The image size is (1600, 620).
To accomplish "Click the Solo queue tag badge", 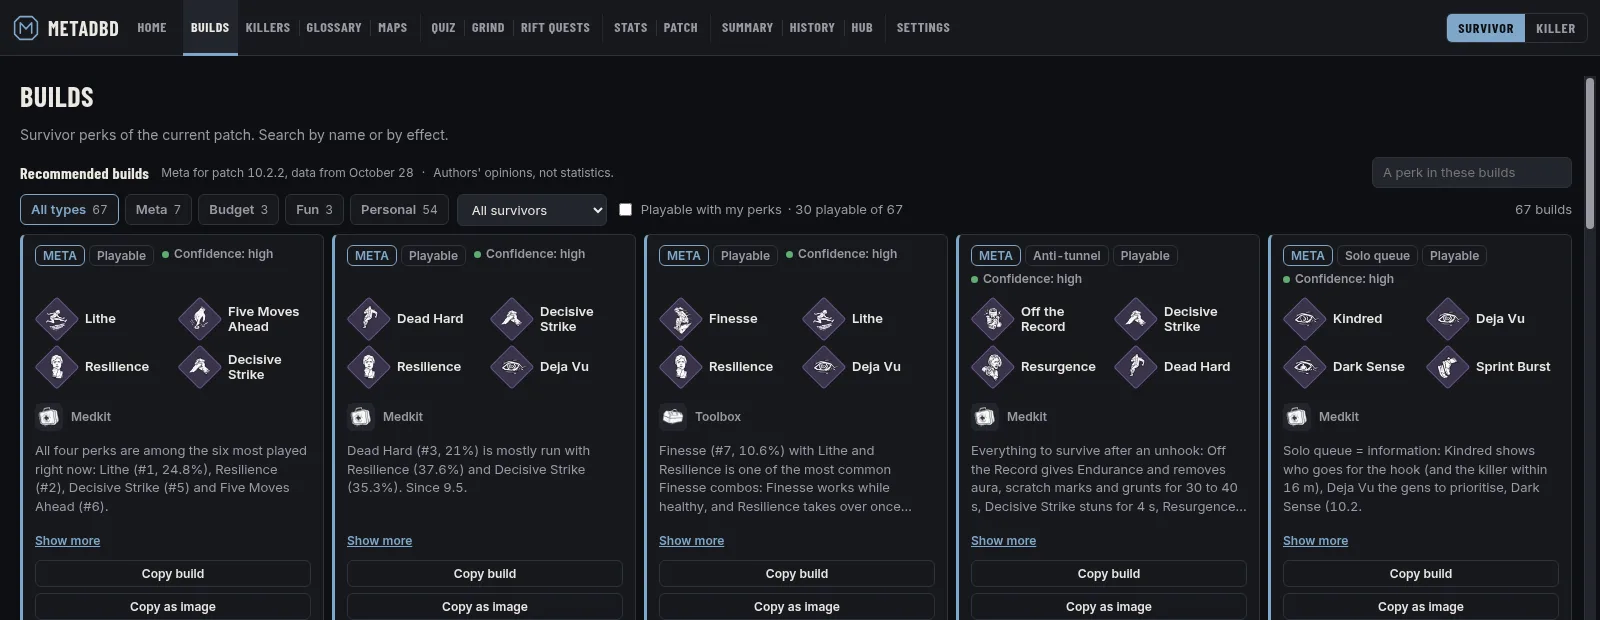I will pyautogui.click(x=1377, y=256).
